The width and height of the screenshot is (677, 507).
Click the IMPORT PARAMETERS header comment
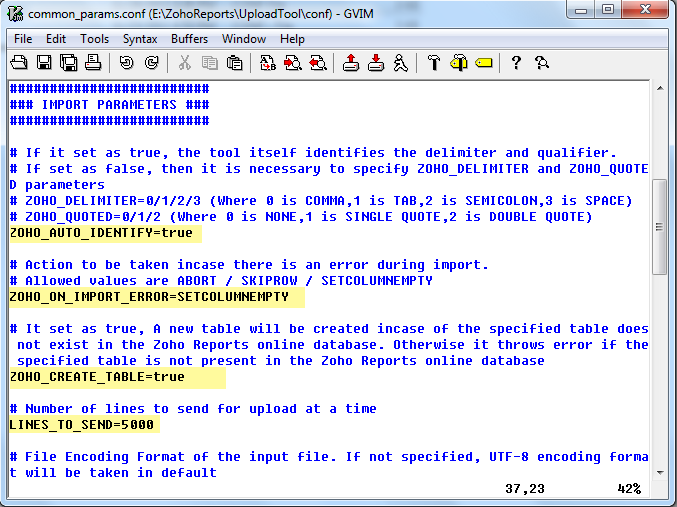109,105
